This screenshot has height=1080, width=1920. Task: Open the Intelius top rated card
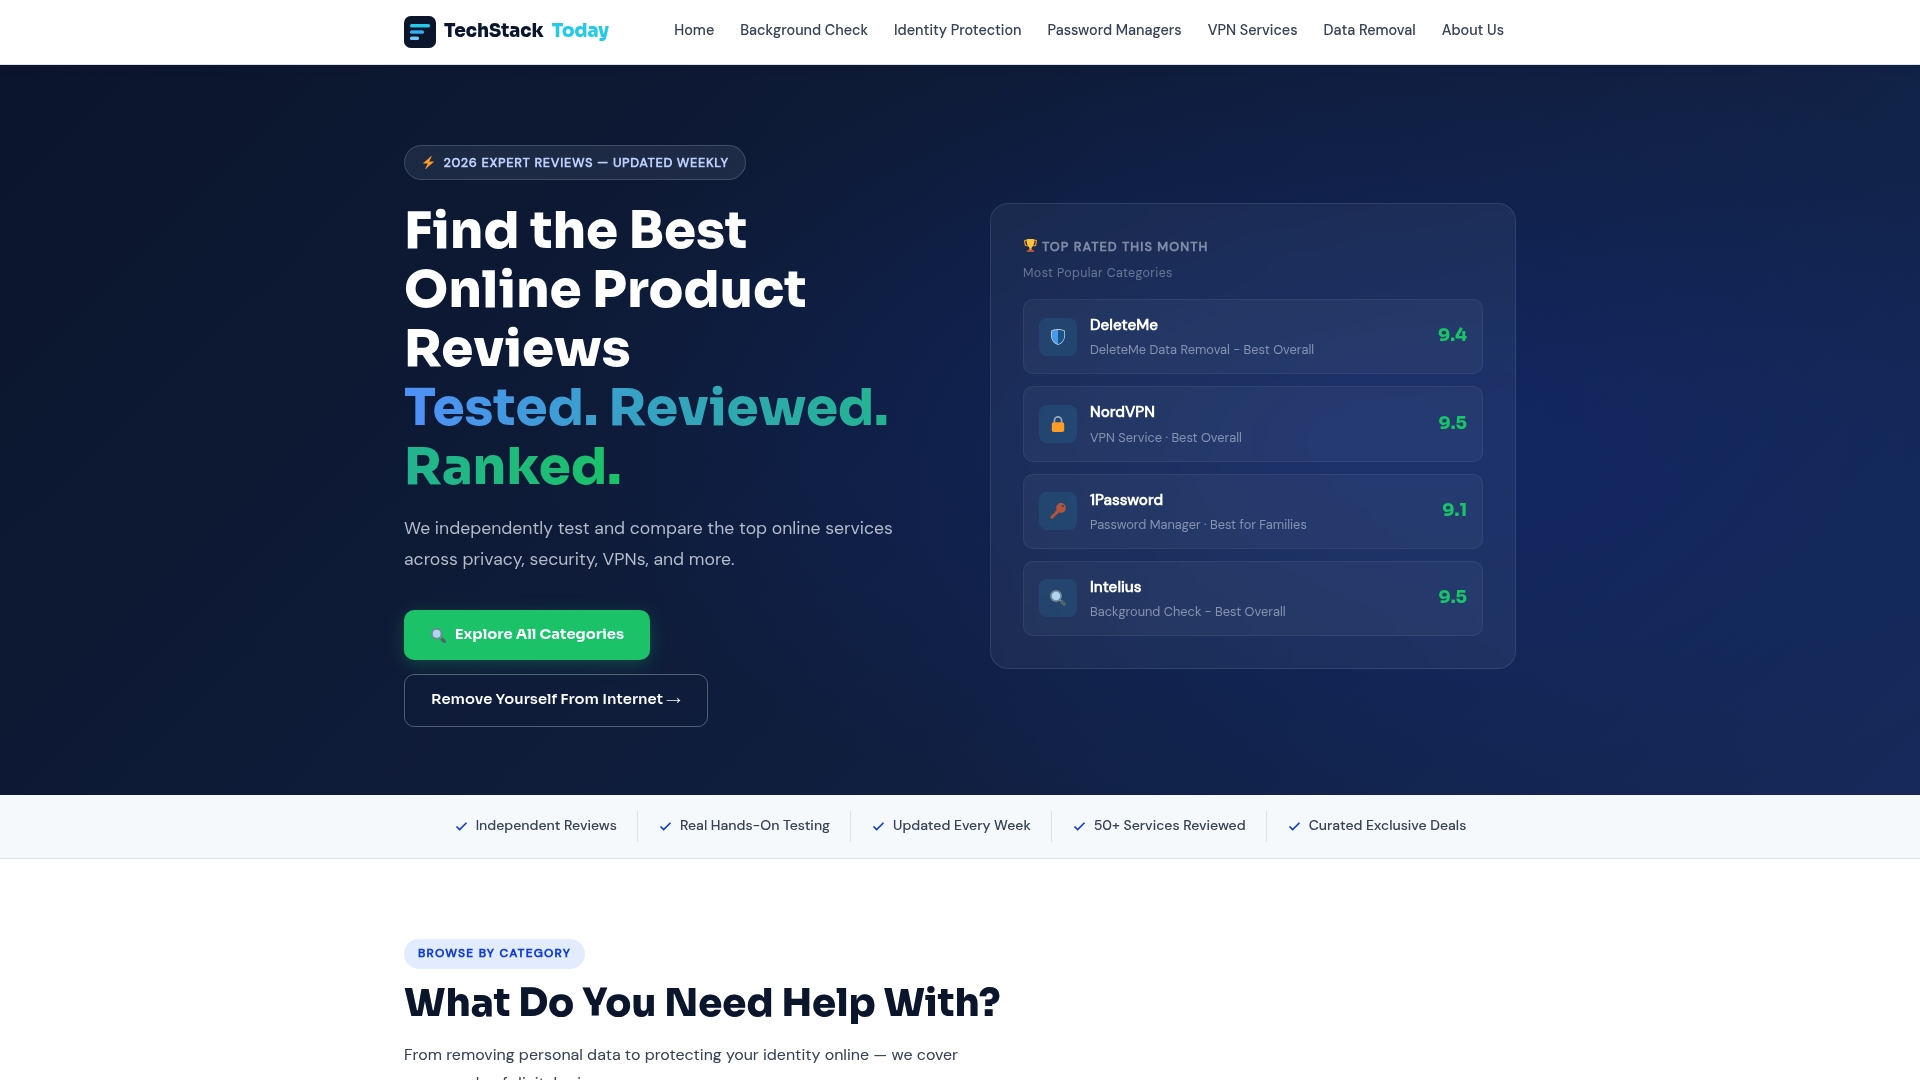(1252, 598)
